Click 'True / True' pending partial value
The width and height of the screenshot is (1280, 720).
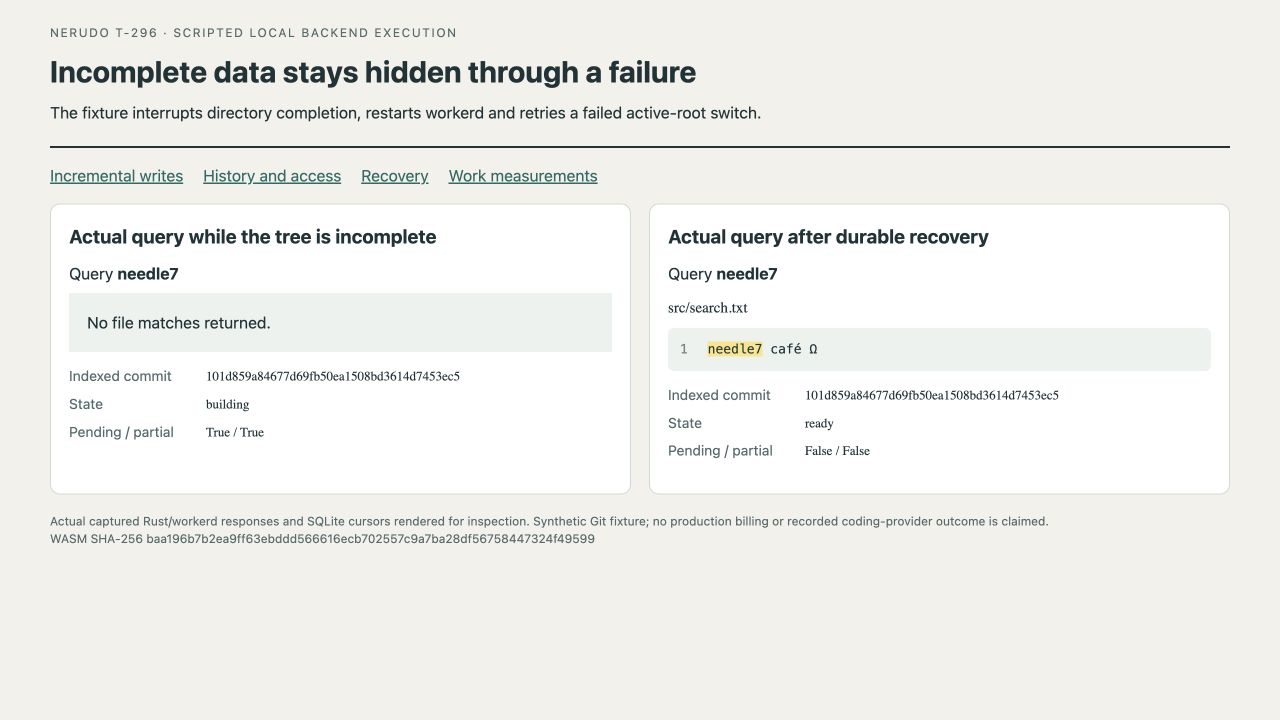point(235,432)
